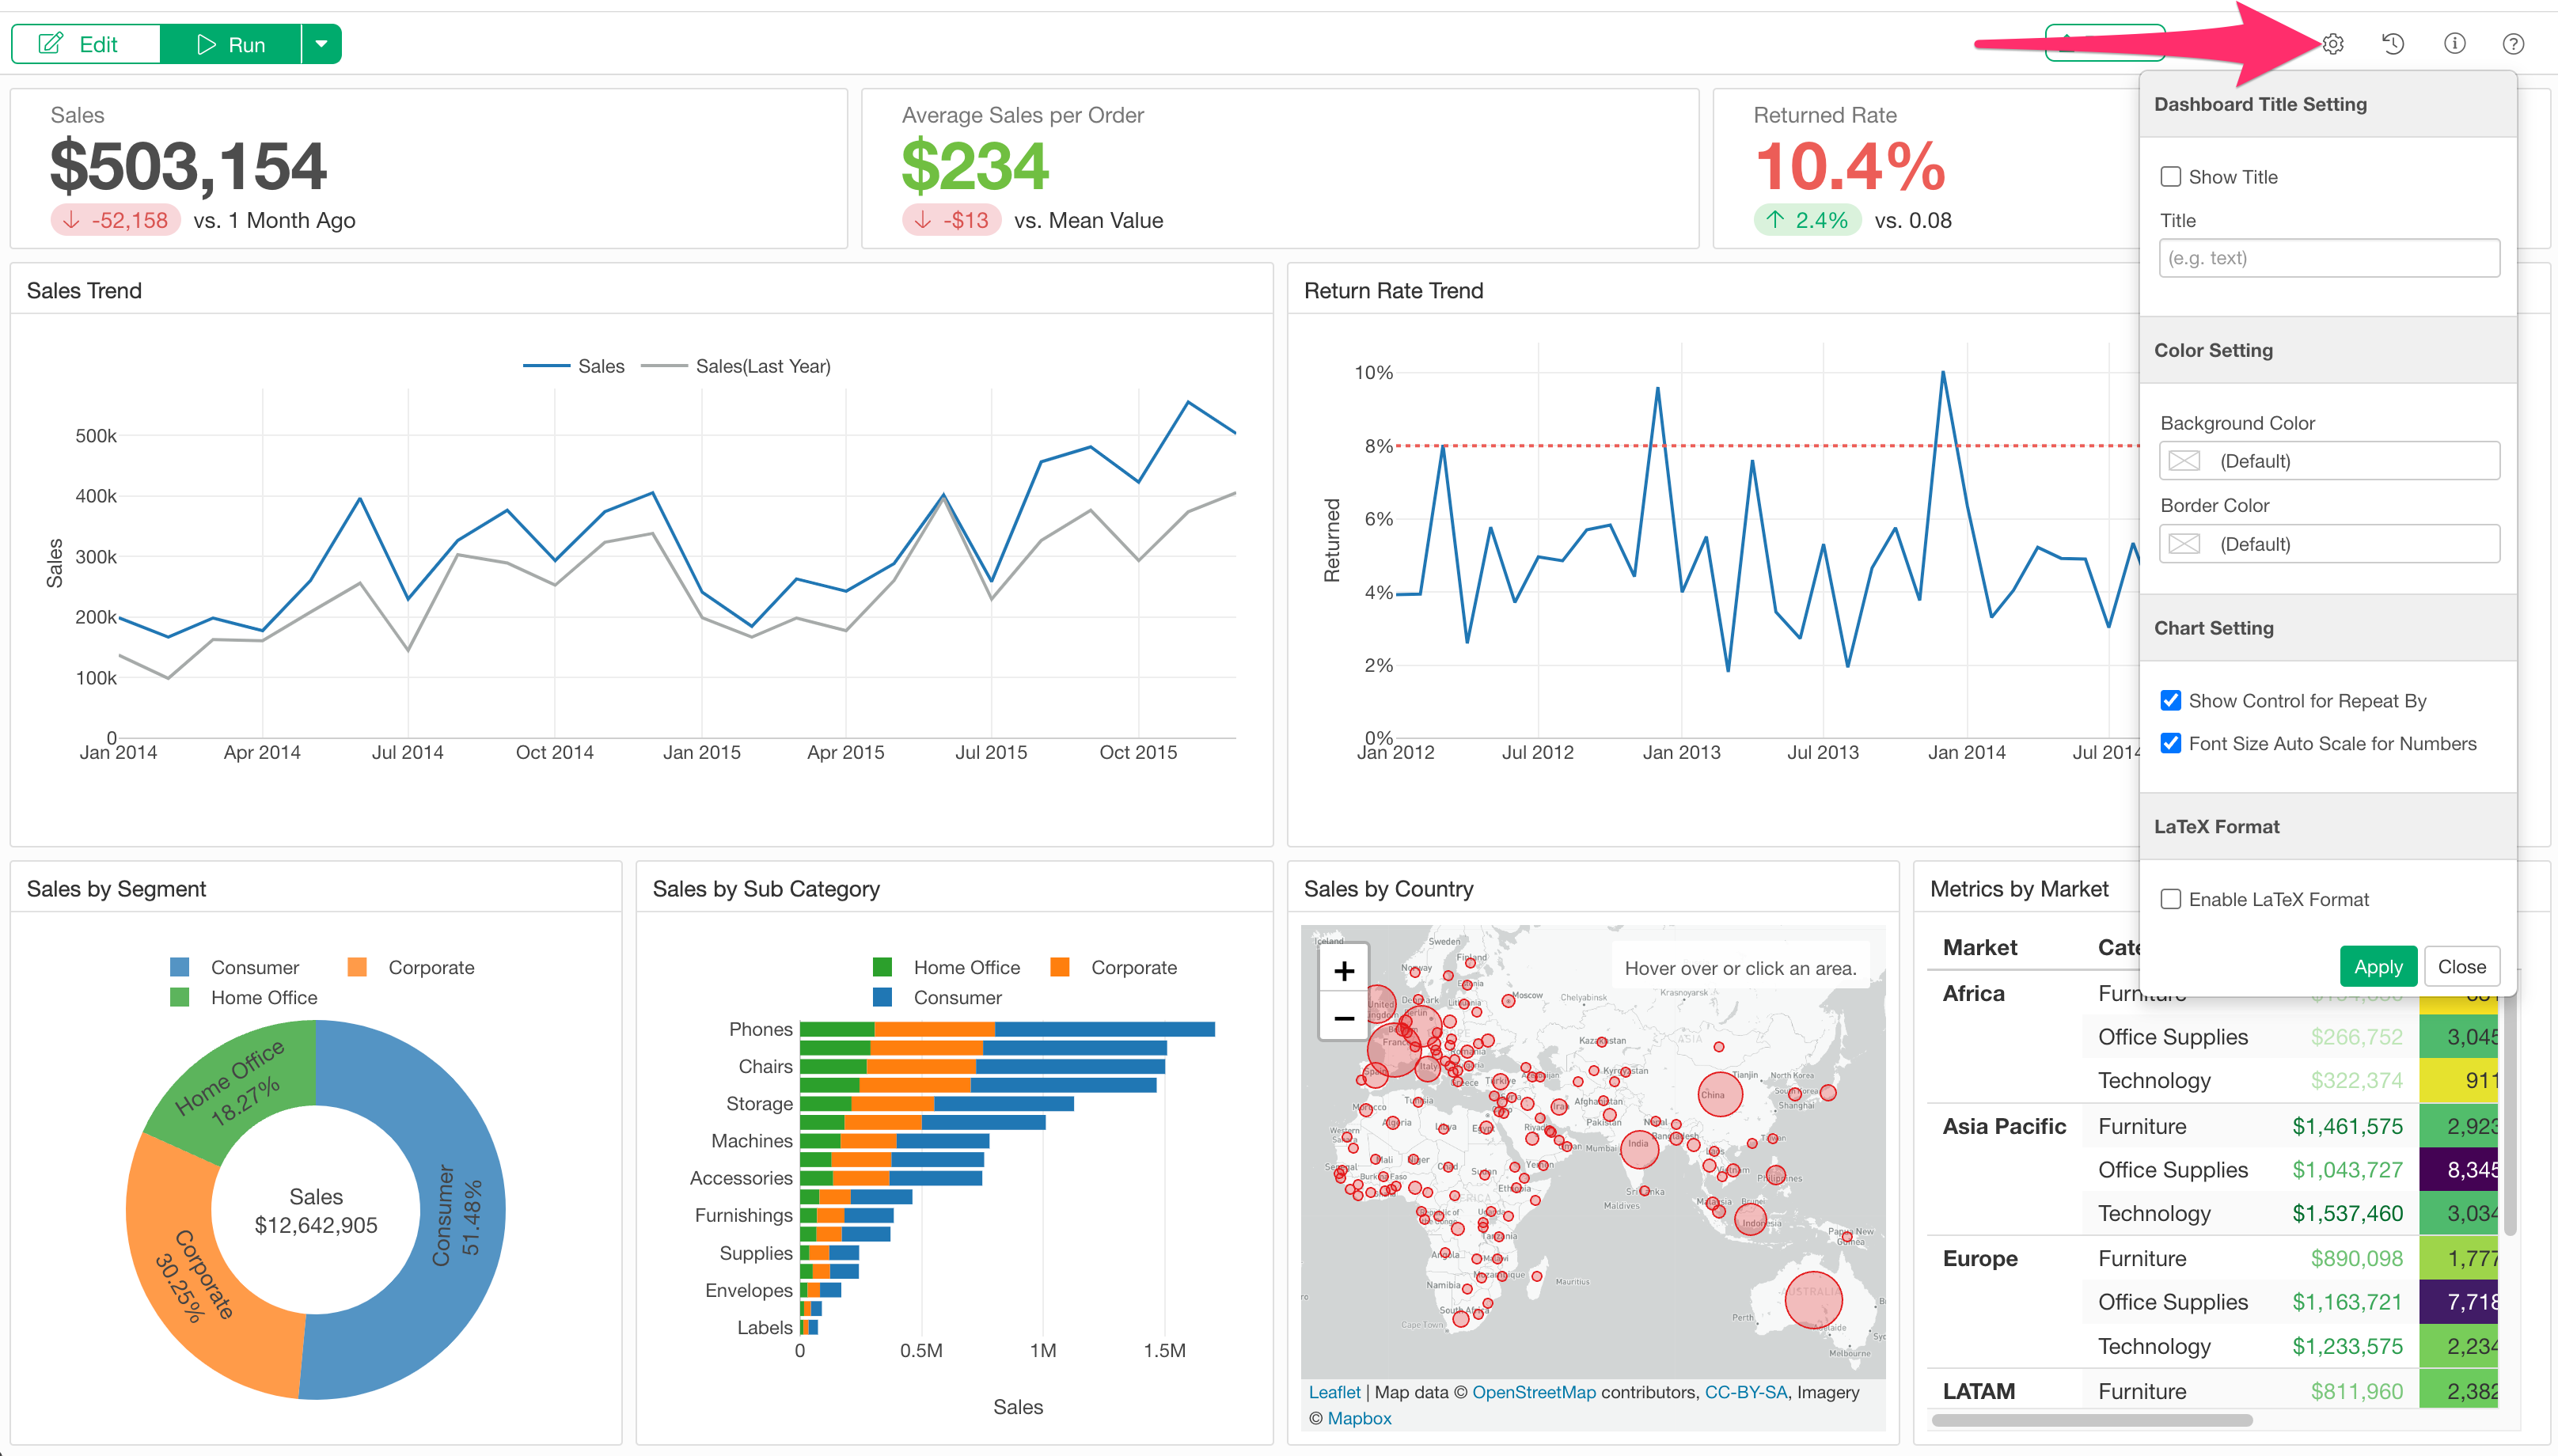The width and height of the screenshot is (2558, 1456).
Task: Open the Mapbox attribution link
Action: [1359, 1418]
